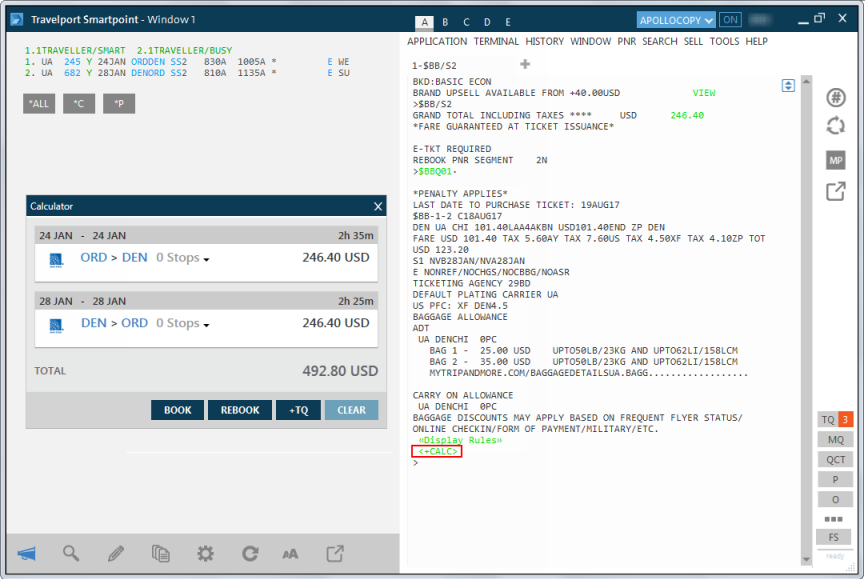Toggle the ON switch beside APOLLOCOPY
This screenshot has height=579, width=865.
click(731, 20)
